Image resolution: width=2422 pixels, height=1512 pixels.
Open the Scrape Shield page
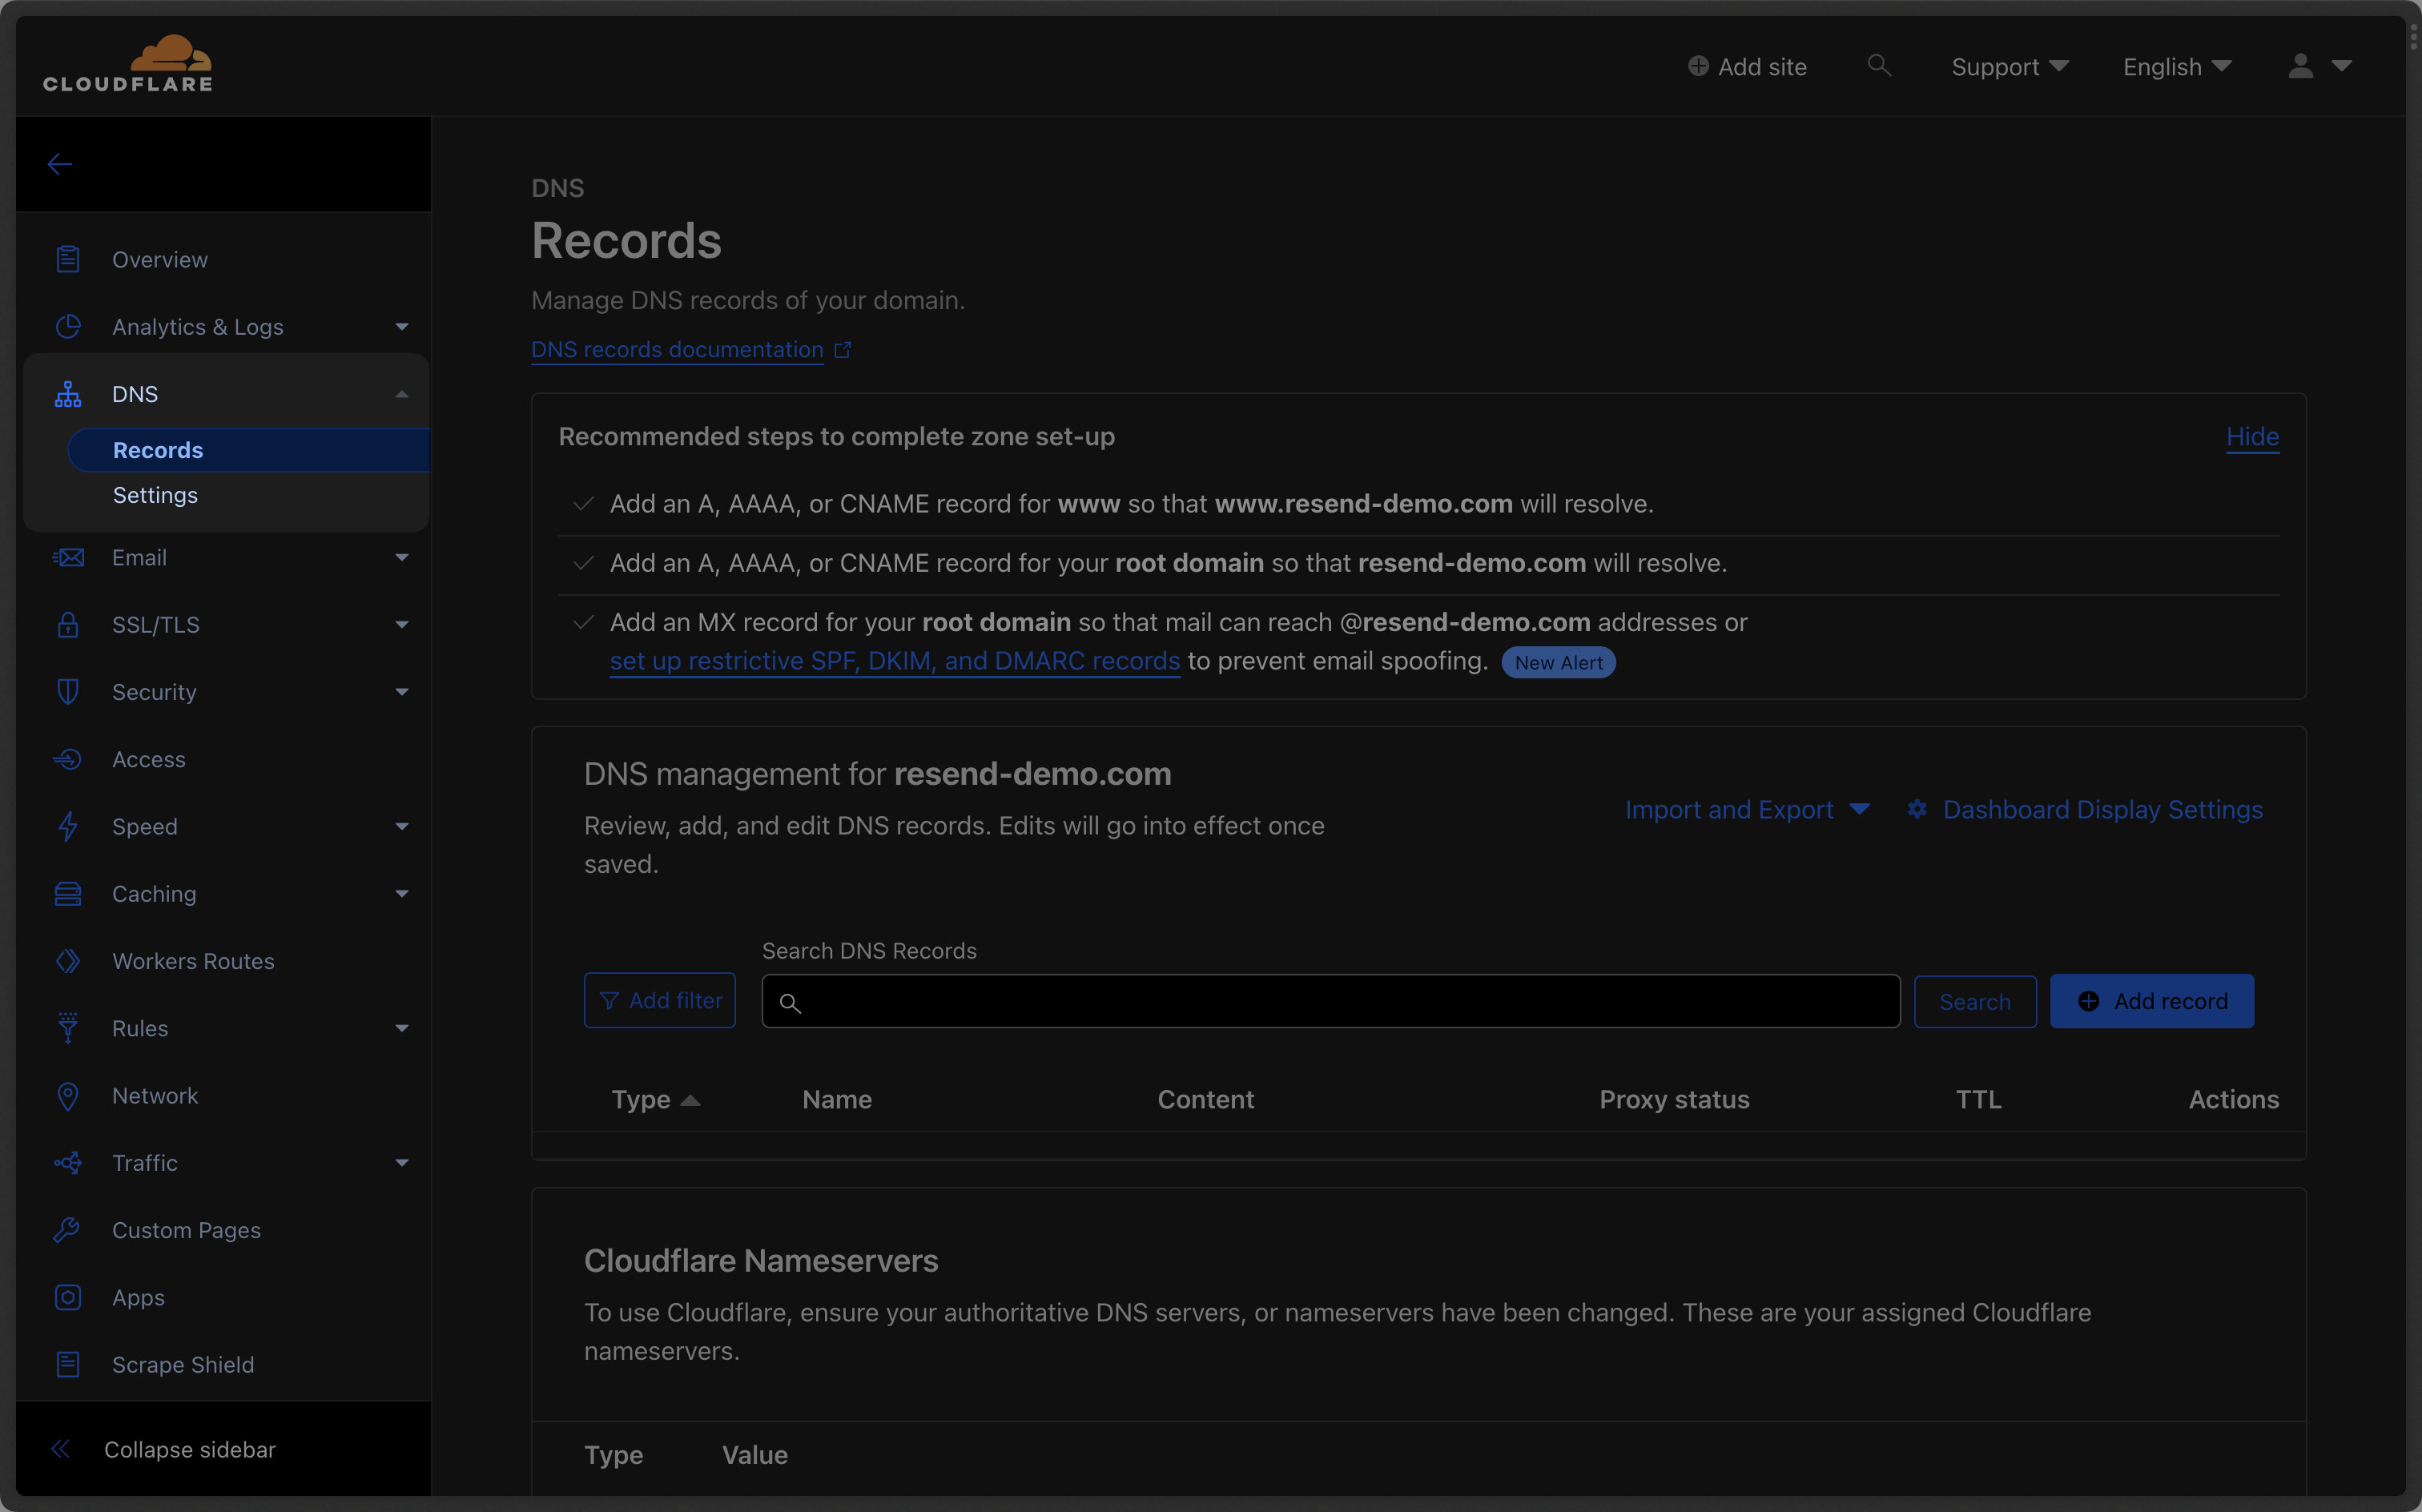click(x=183, y=1364)
